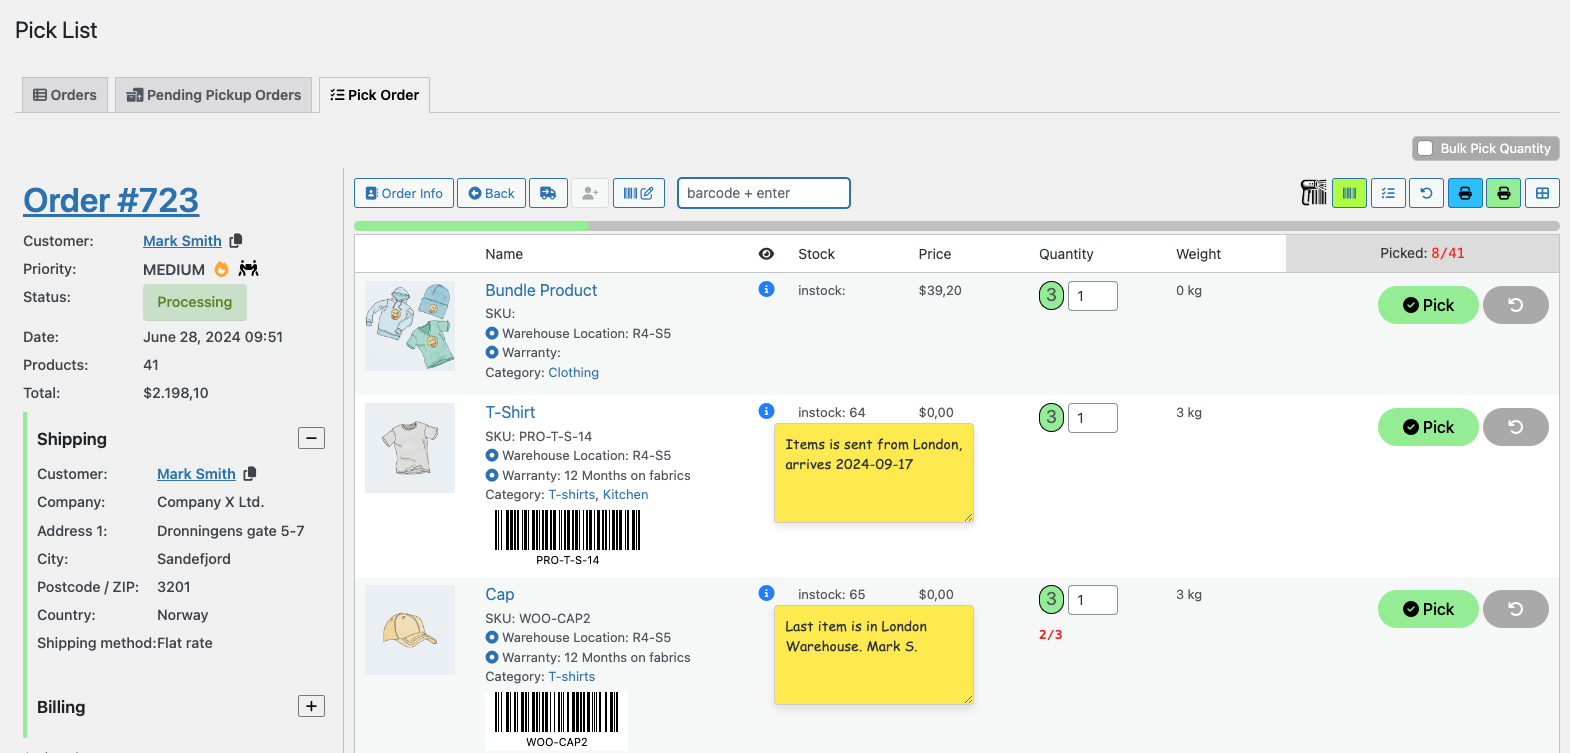The height and width of the screenshot is (753, 1570).
Task: Toggle the eye visibility column icon
Action: coord(766,254)
